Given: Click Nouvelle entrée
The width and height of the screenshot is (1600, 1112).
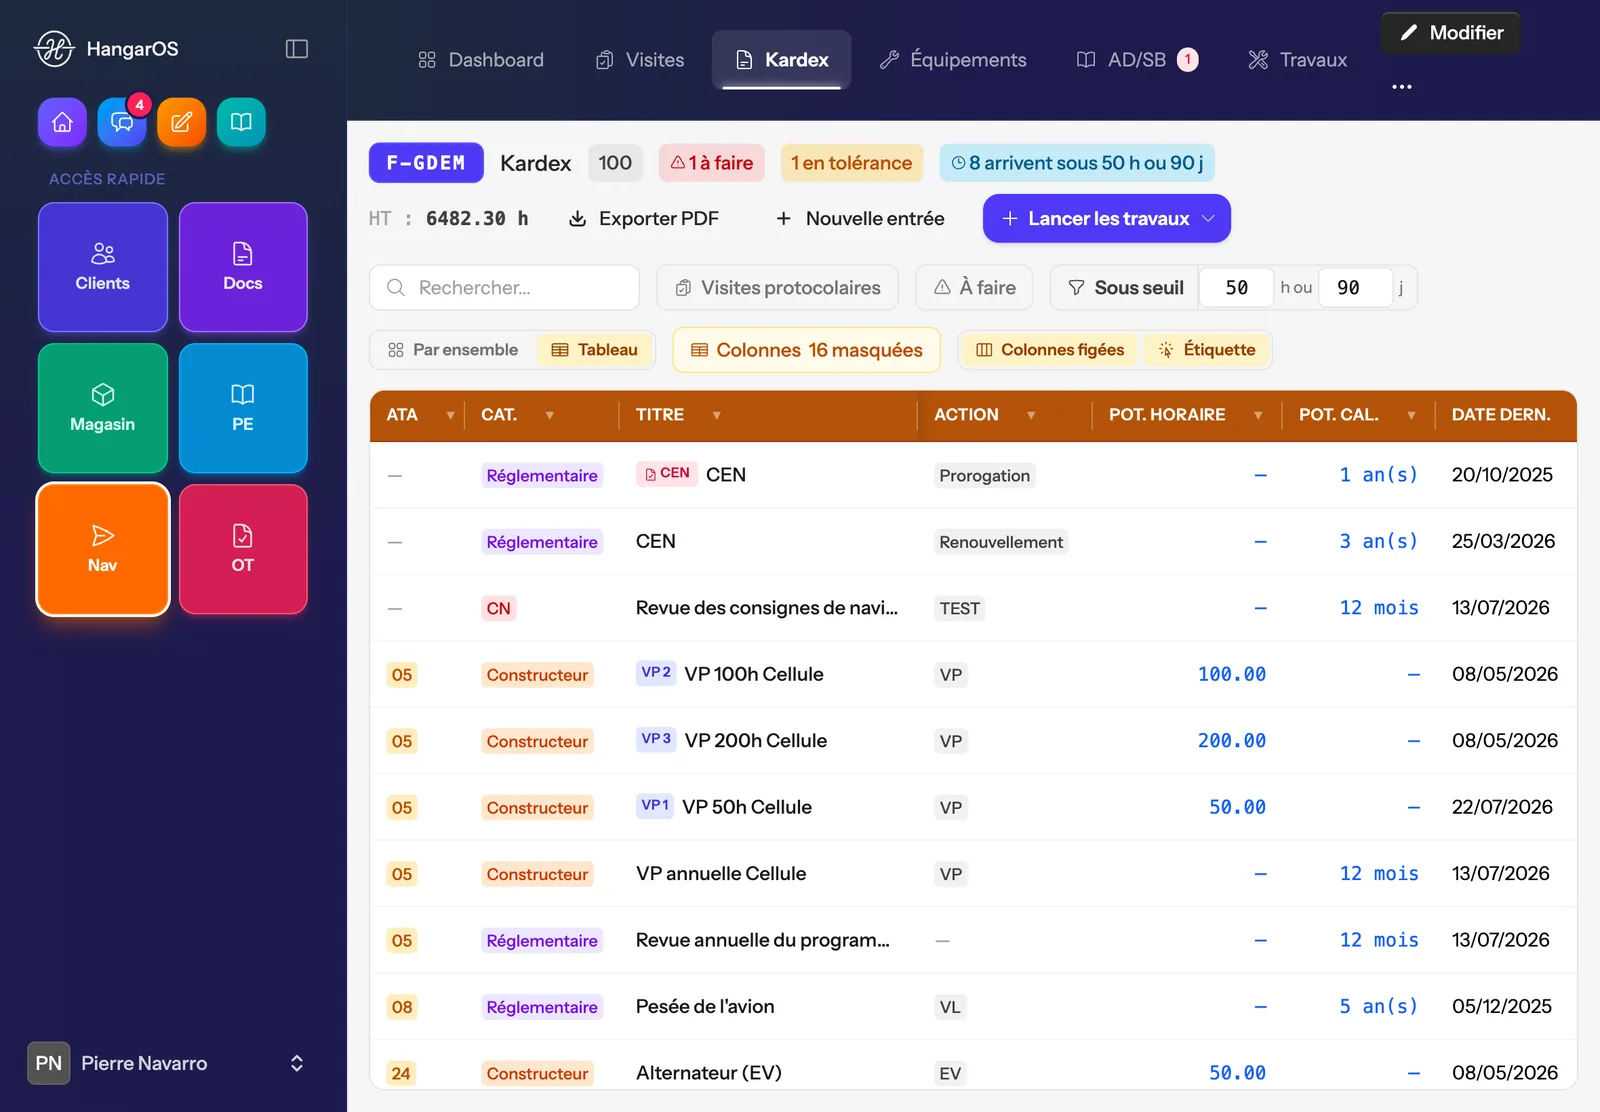Looking at the screenshot, I should tap(860, 219).
